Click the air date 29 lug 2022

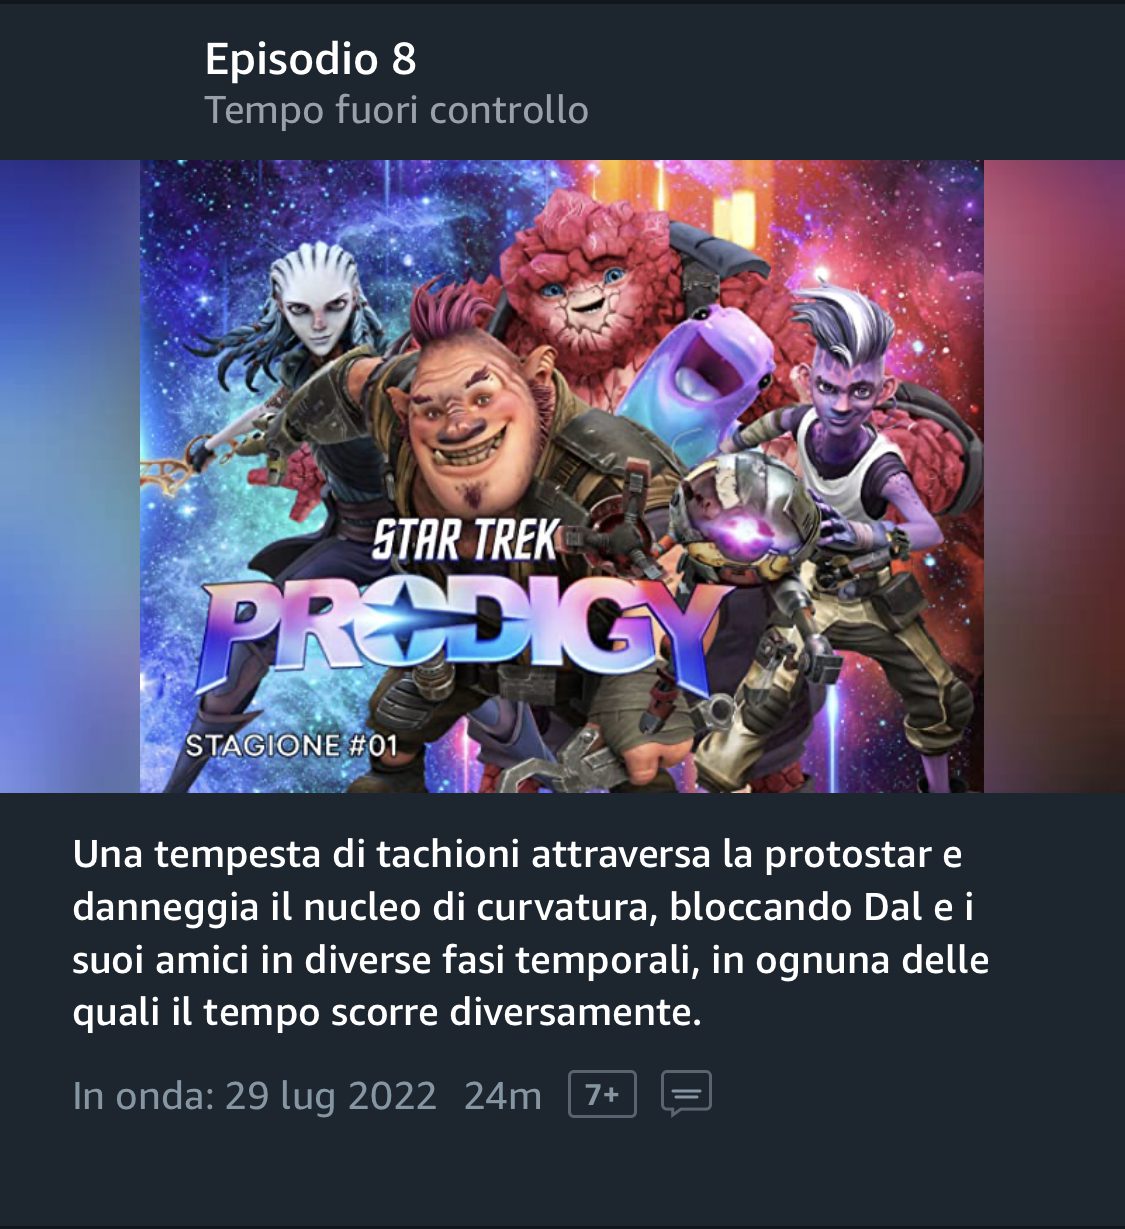tap(330, 1096)
